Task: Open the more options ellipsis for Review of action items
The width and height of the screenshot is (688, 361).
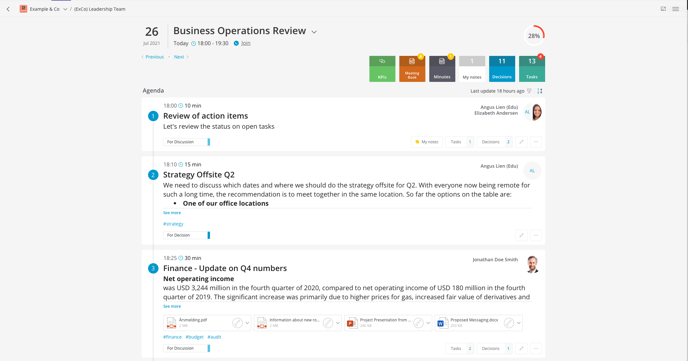Action: coord(536,142)
